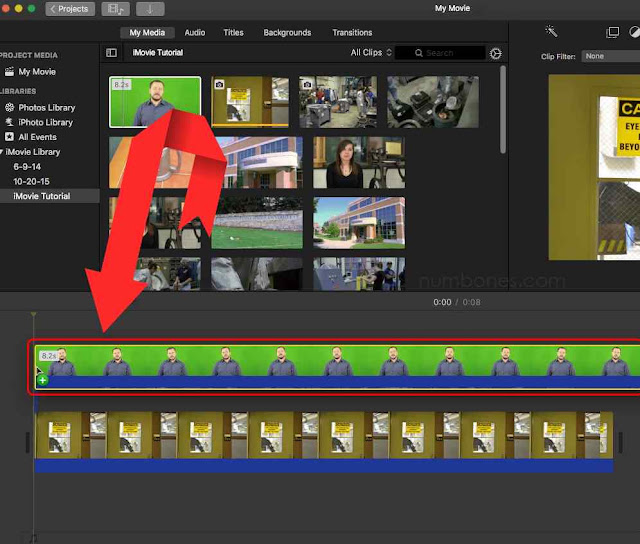Screen dimensions: 640x544
Task: Click the right trim handle of sign clip
Action: [620, 443]
